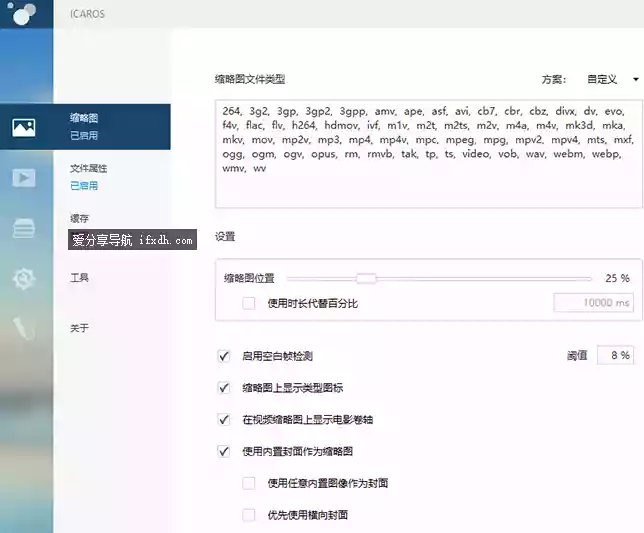Open the 关于 section
Screen dimensions: 644x533
(x=79, y=328)
